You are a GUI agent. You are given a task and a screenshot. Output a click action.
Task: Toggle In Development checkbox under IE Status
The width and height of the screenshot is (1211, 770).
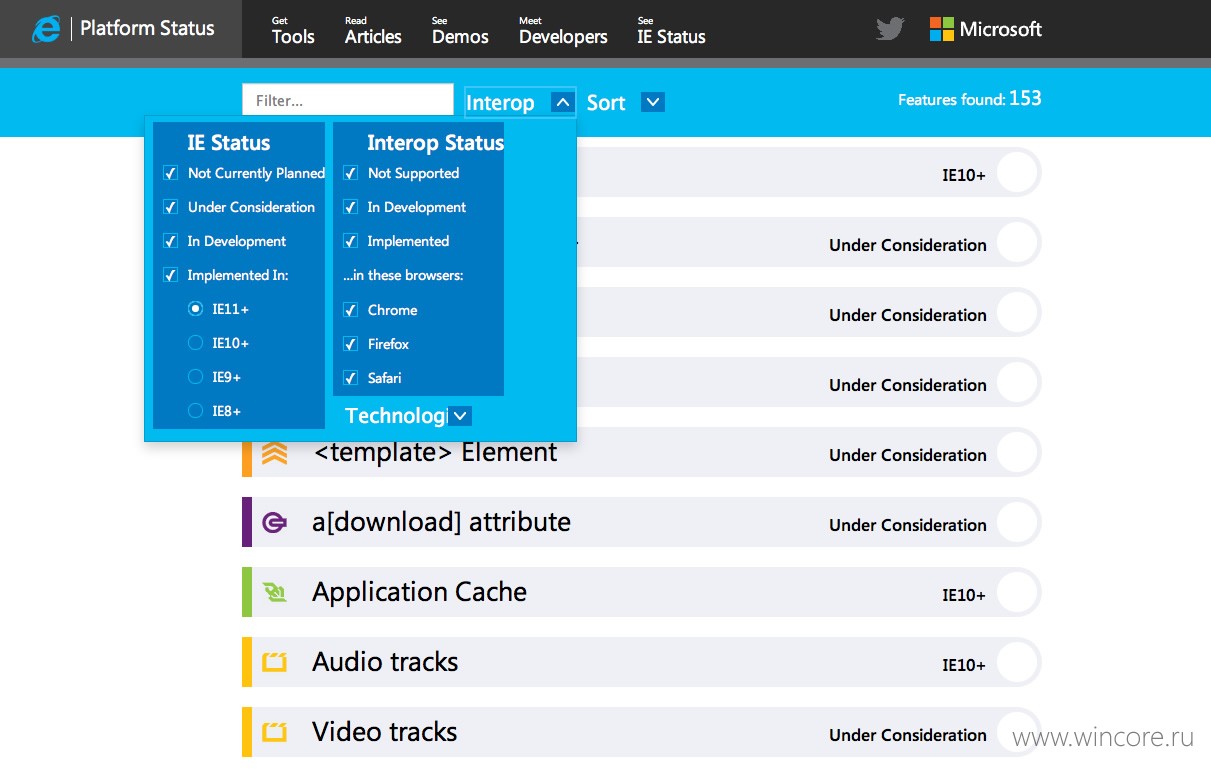170,241
